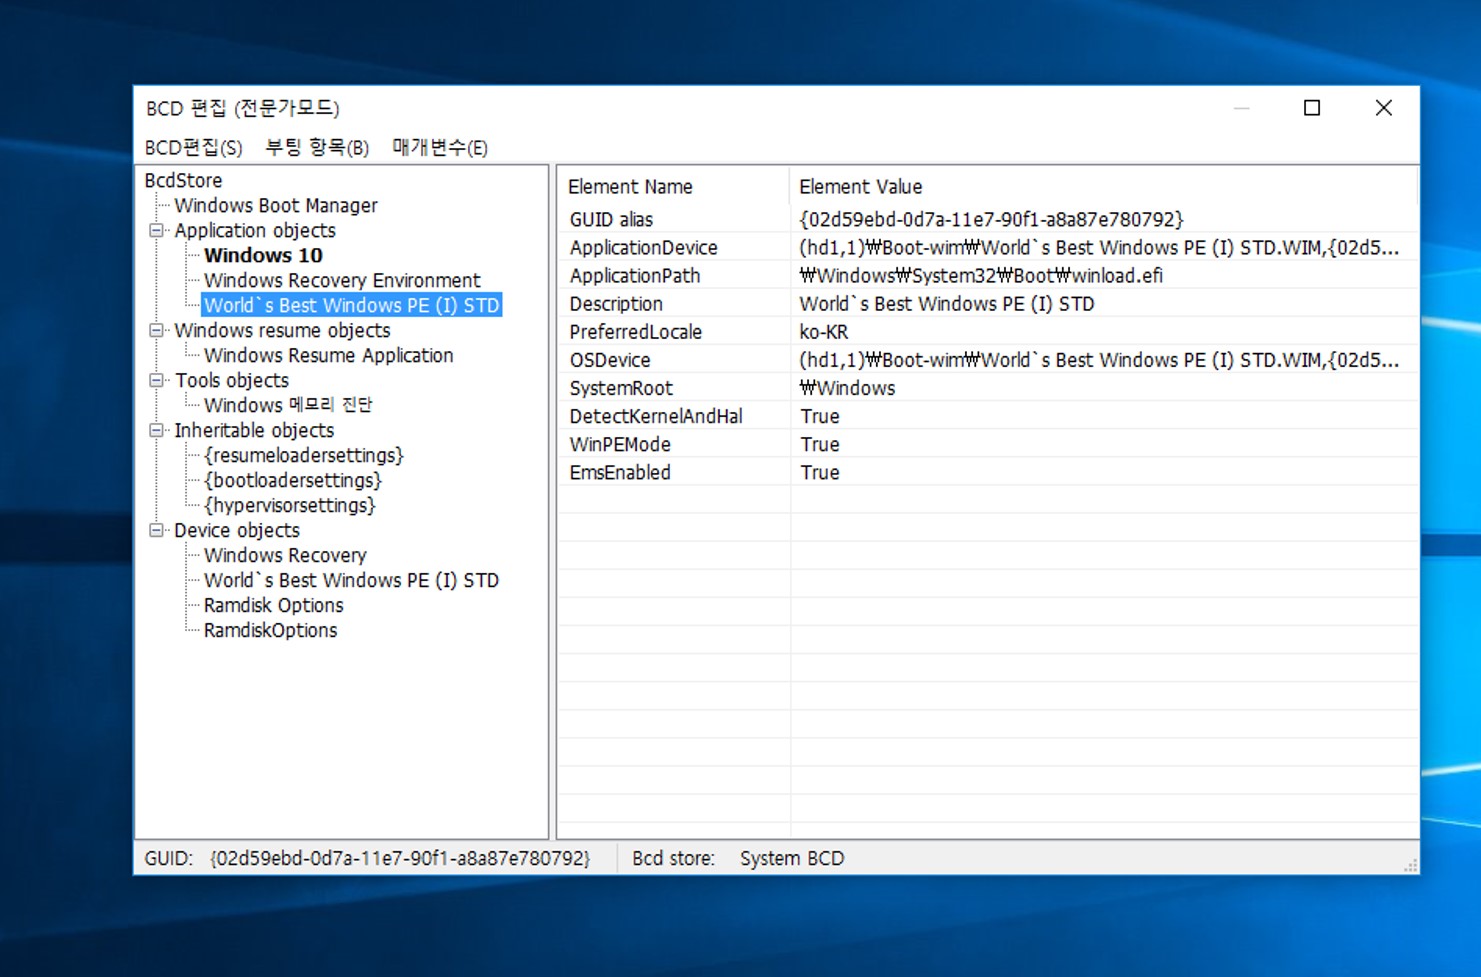
Task: Select the EmsEnabled row
Action: (987, 472)
